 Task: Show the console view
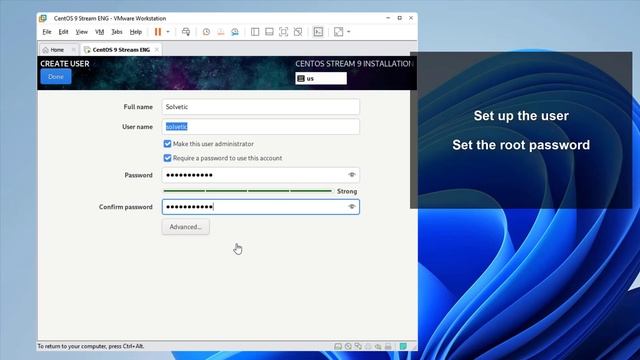click(318, 32)
